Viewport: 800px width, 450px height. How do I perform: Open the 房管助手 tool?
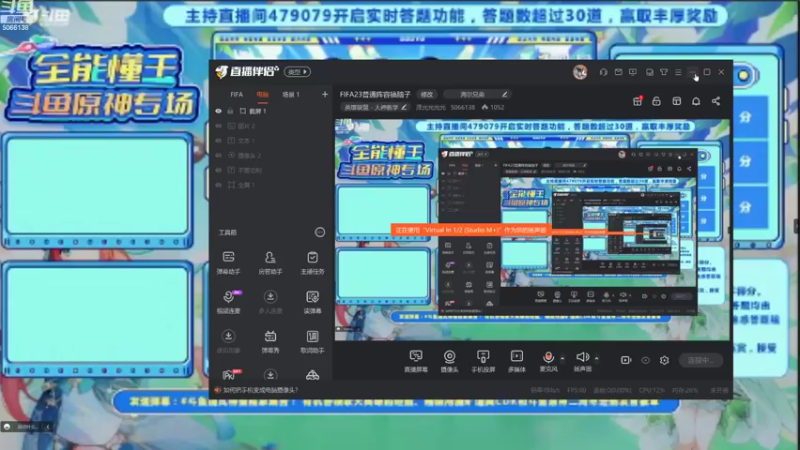pyautogui.click(x=270, y=262)
